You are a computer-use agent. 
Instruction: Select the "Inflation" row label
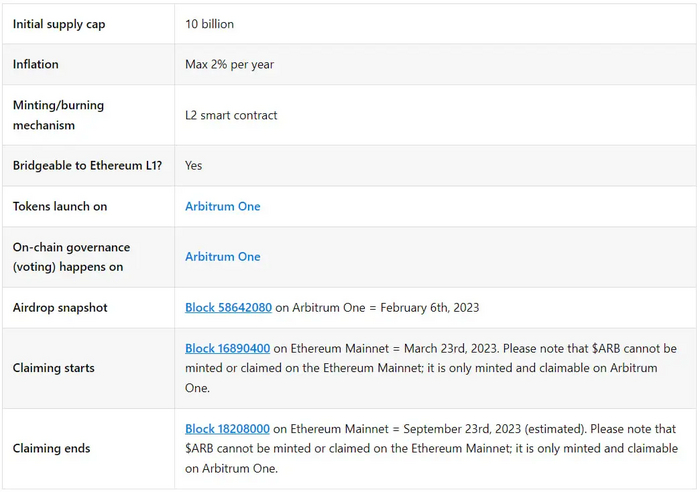[36, 65]
